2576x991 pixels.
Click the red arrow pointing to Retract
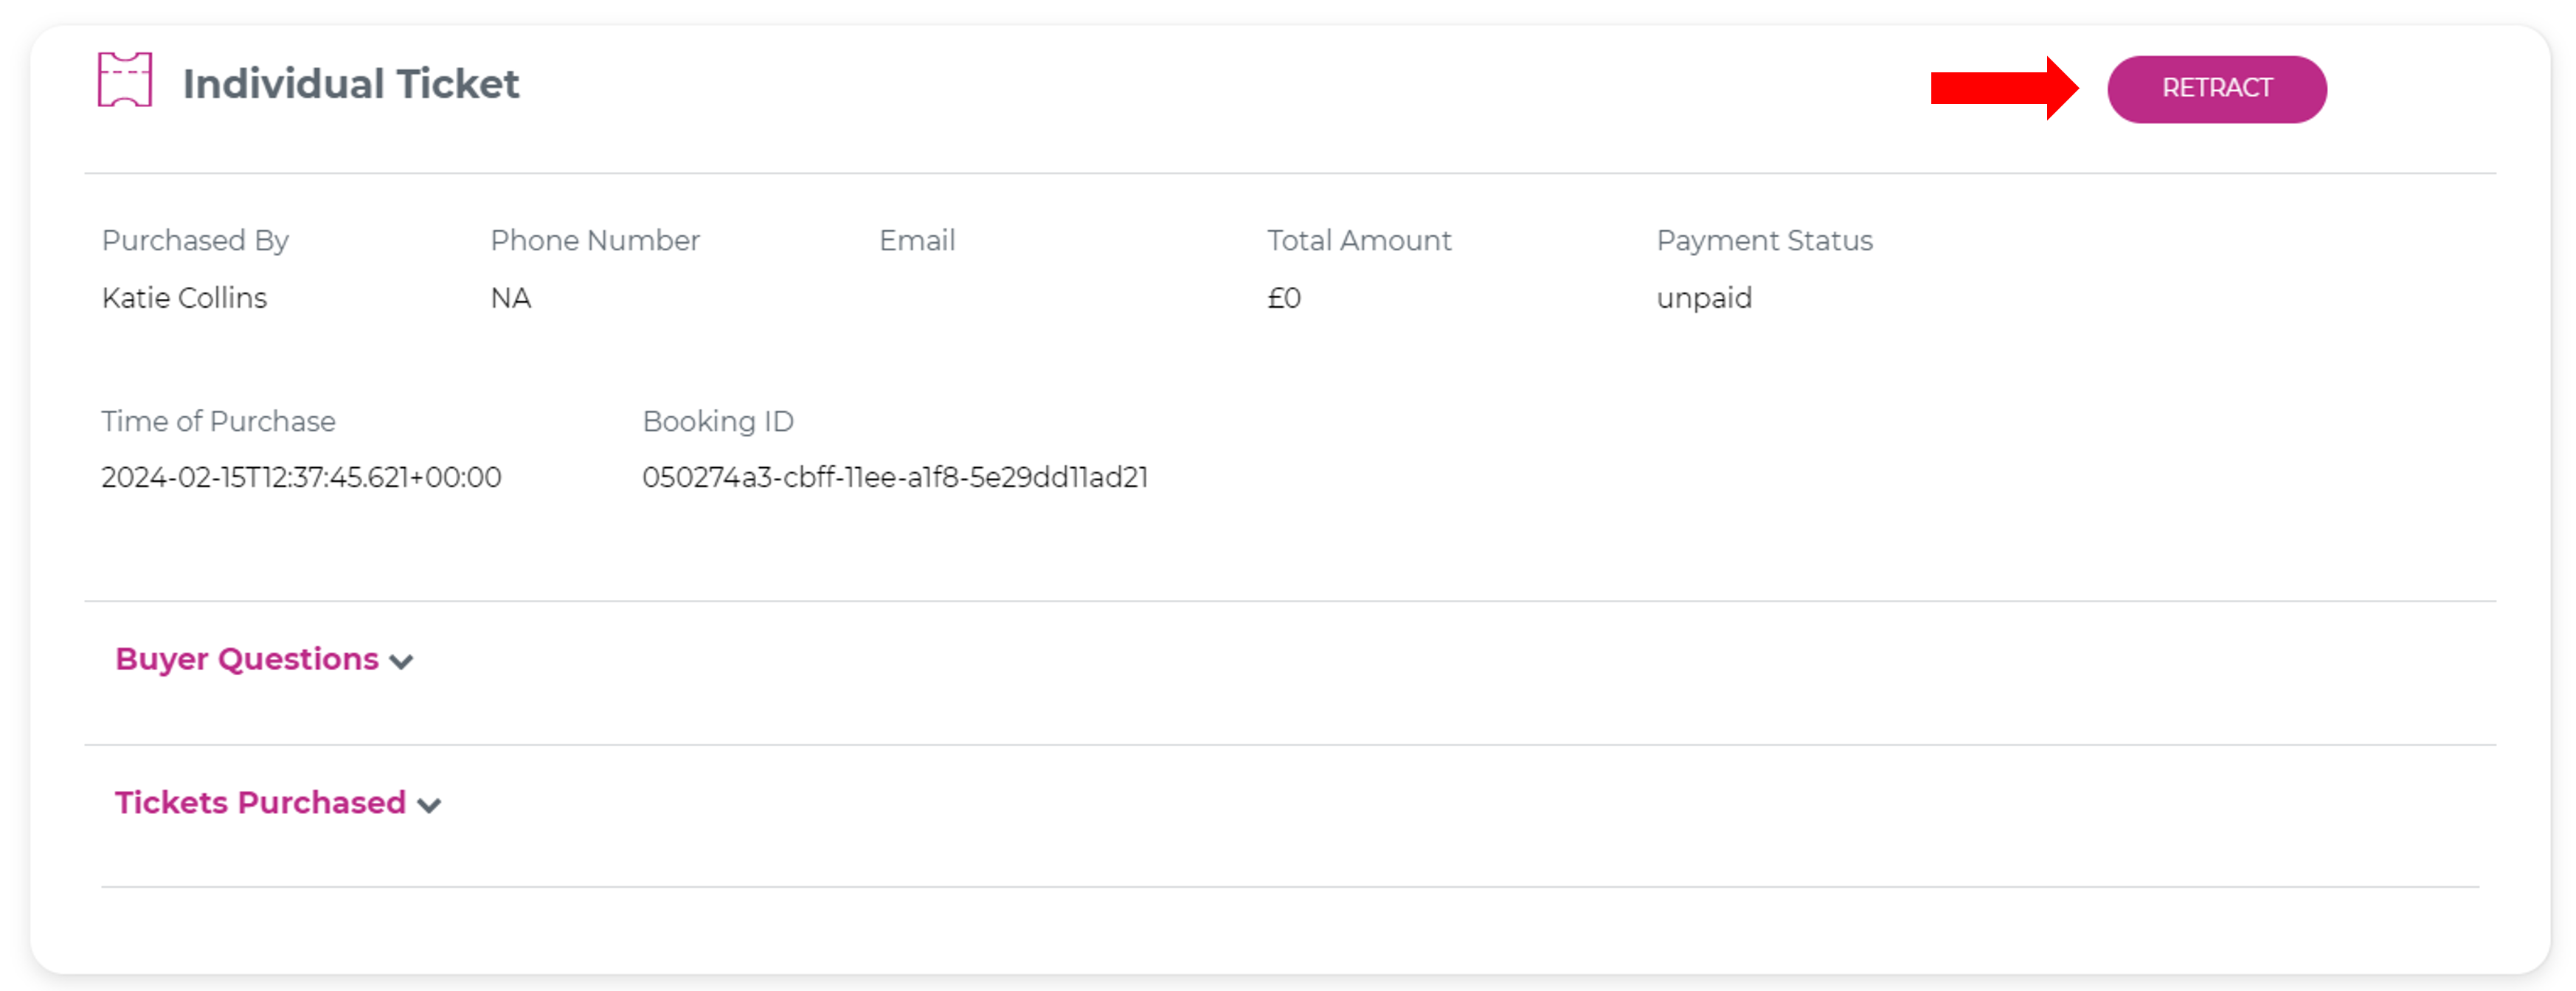point(2003,88)
